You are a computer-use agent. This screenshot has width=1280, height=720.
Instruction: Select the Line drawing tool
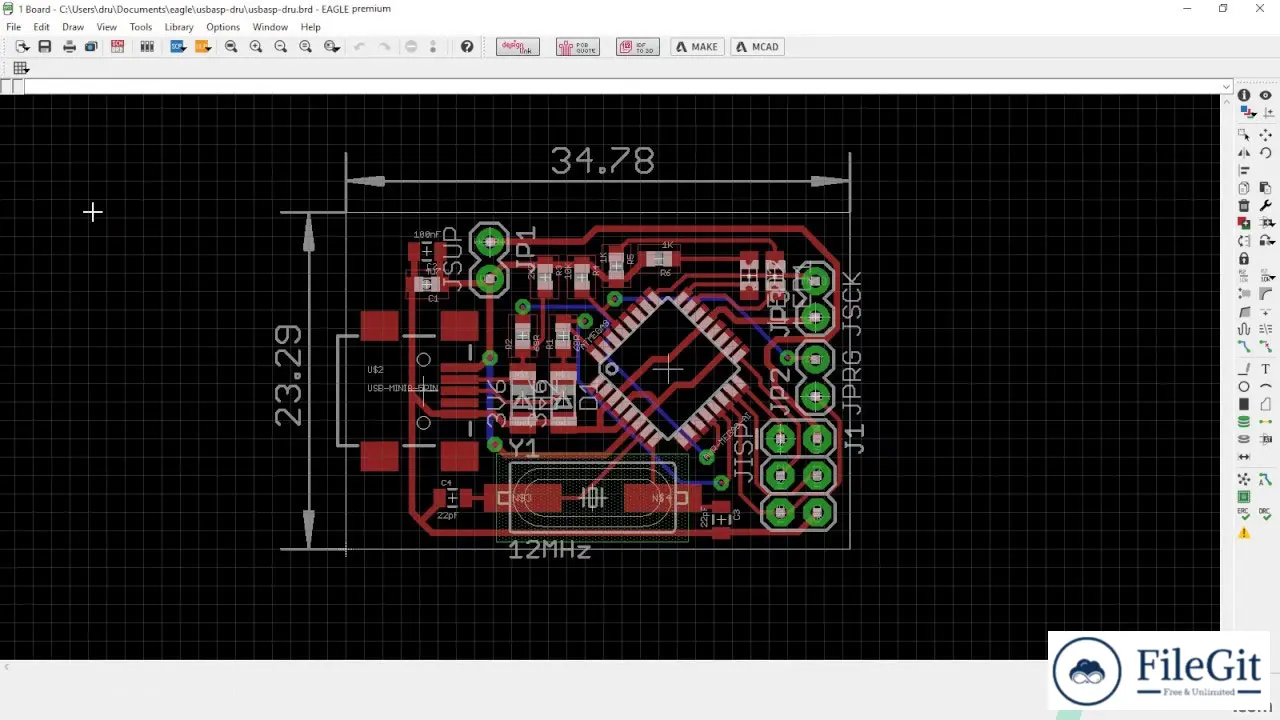coord(1244,369)
